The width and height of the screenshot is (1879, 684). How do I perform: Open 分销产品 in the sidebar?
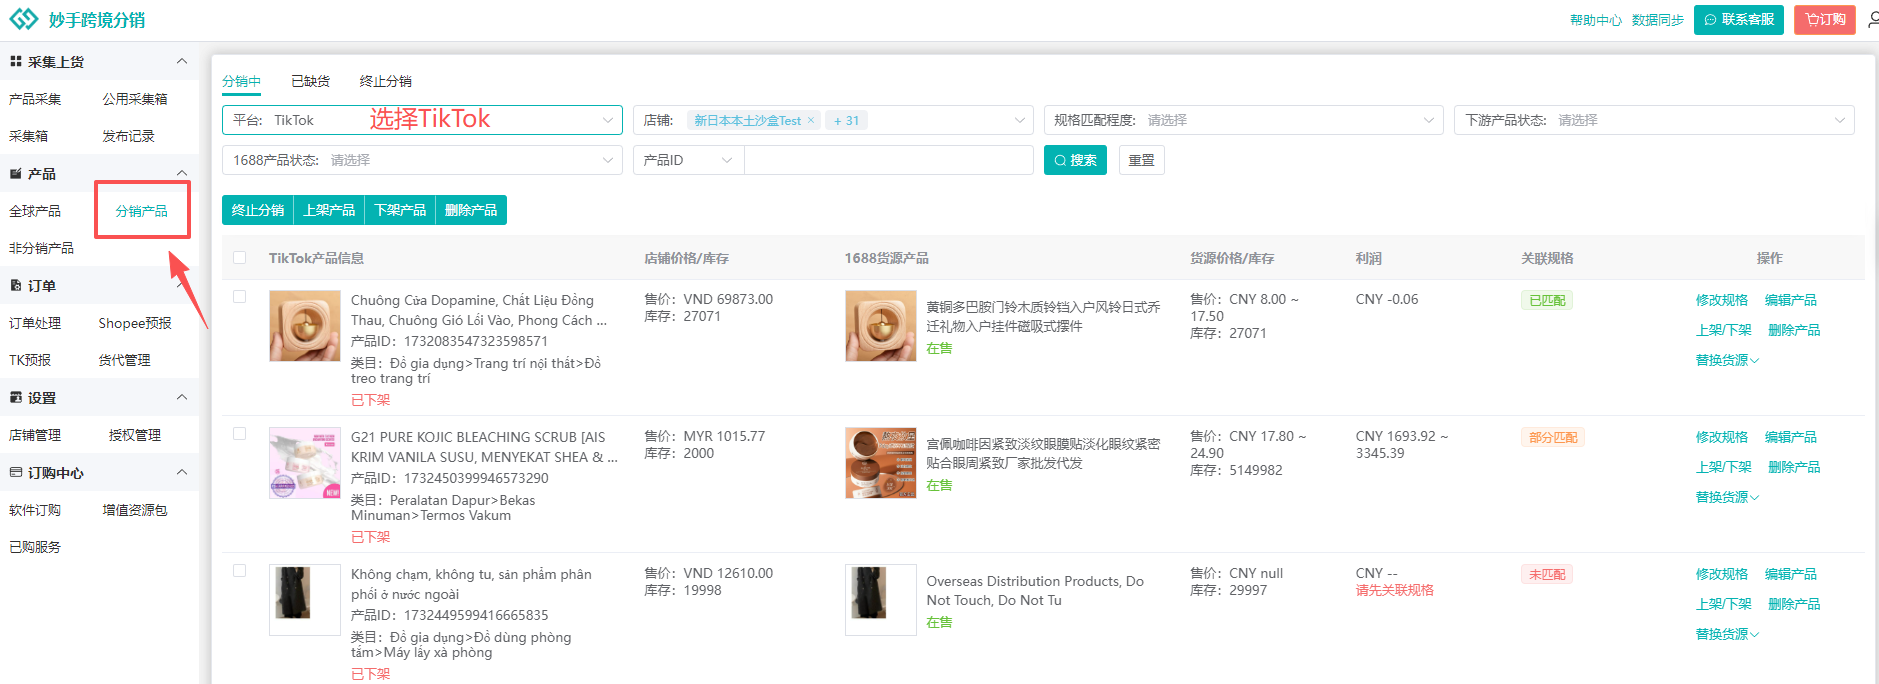click(x=142, y=211)
